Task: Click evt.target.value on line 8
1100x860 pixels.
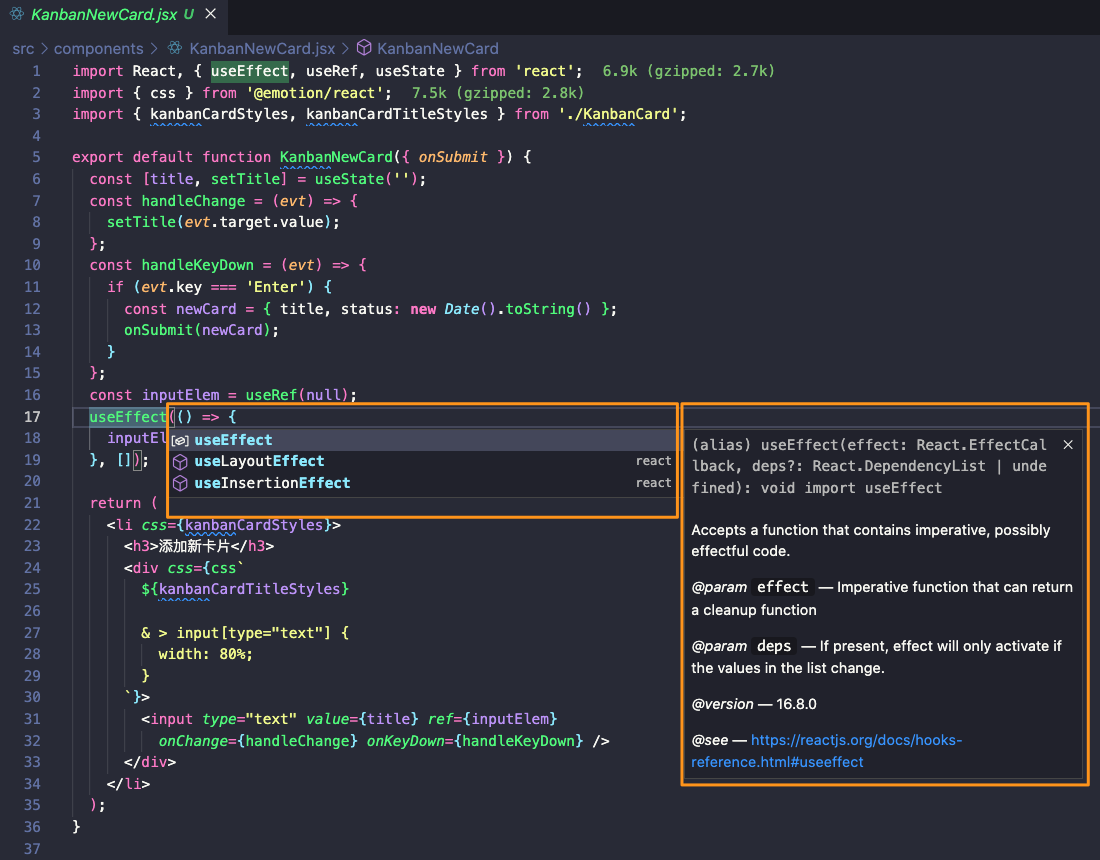Action: click(x=254, y=222)
